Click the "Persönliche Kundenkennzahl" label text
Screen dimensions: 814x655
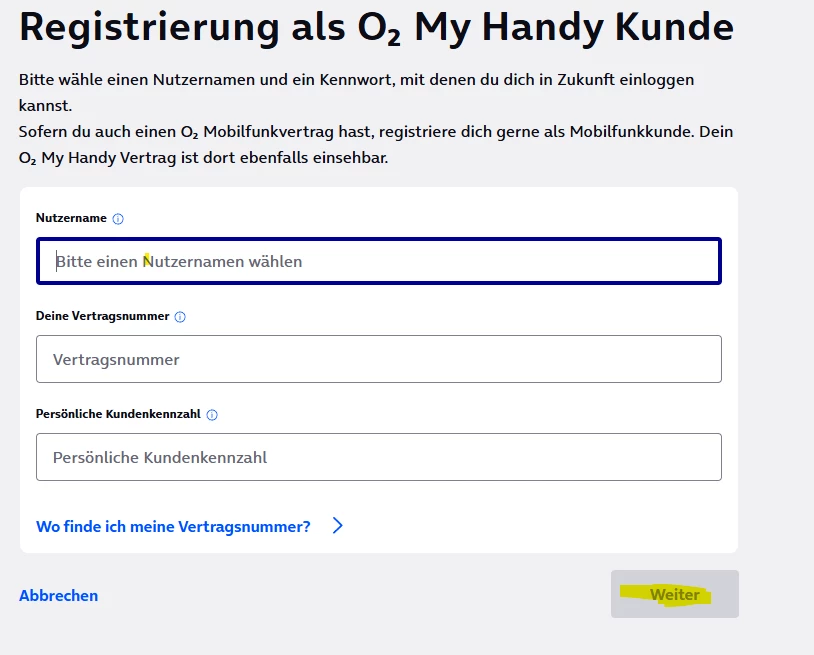tap(118, 414)
